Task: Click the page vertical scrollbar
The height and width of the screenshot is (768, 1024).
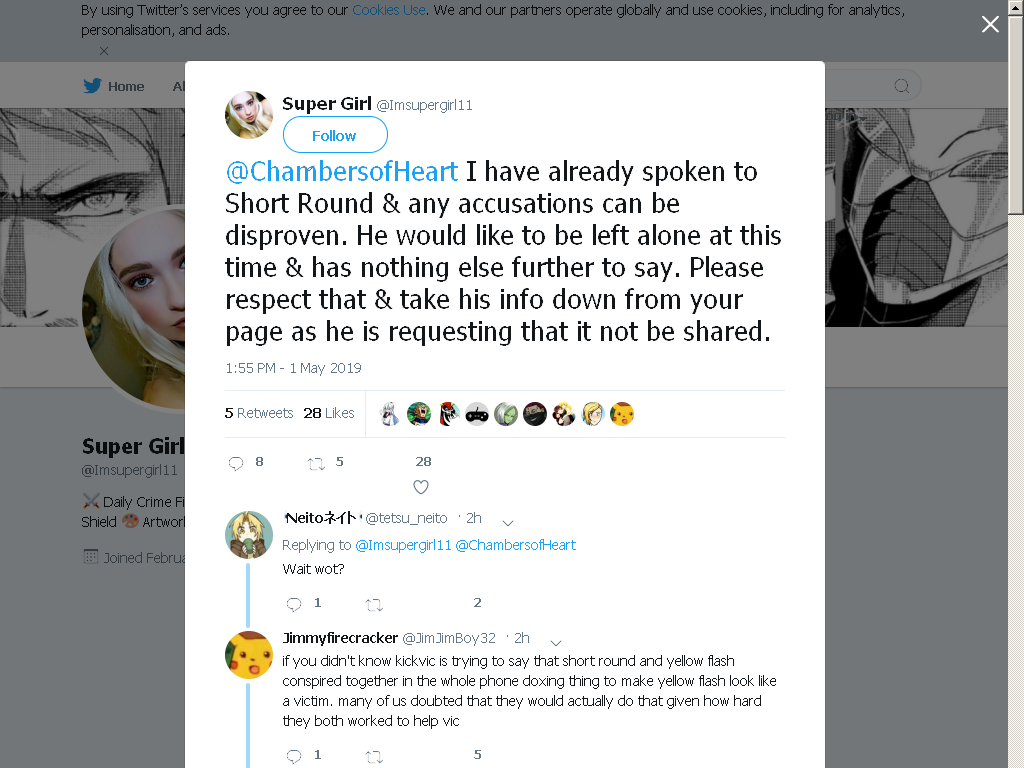Action: coord(1016,384)
